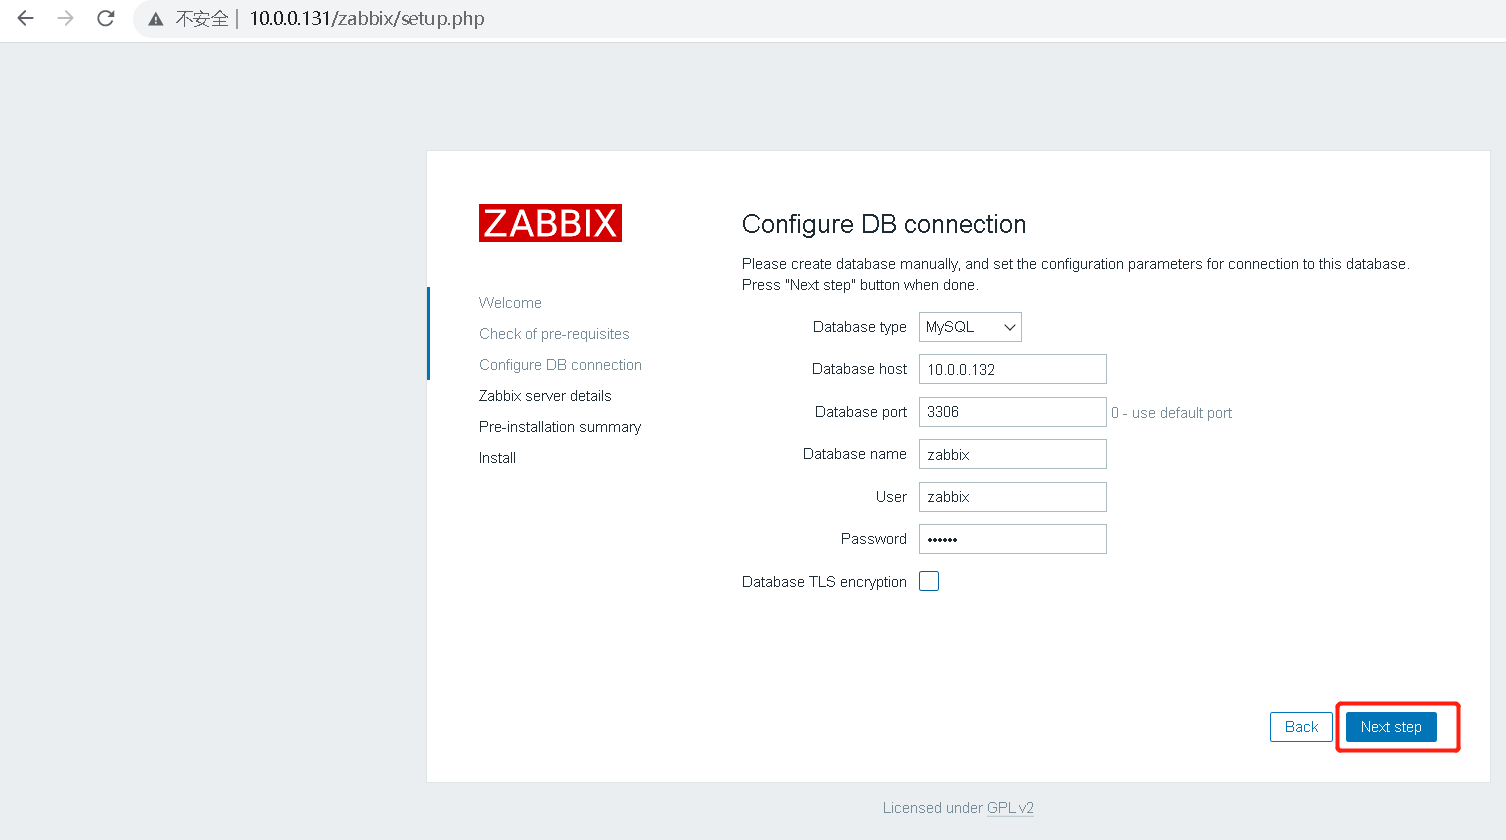Viewport: 1506px width, 840px height.
Task: Click the browser forward arrow
Action: [66, 18]
